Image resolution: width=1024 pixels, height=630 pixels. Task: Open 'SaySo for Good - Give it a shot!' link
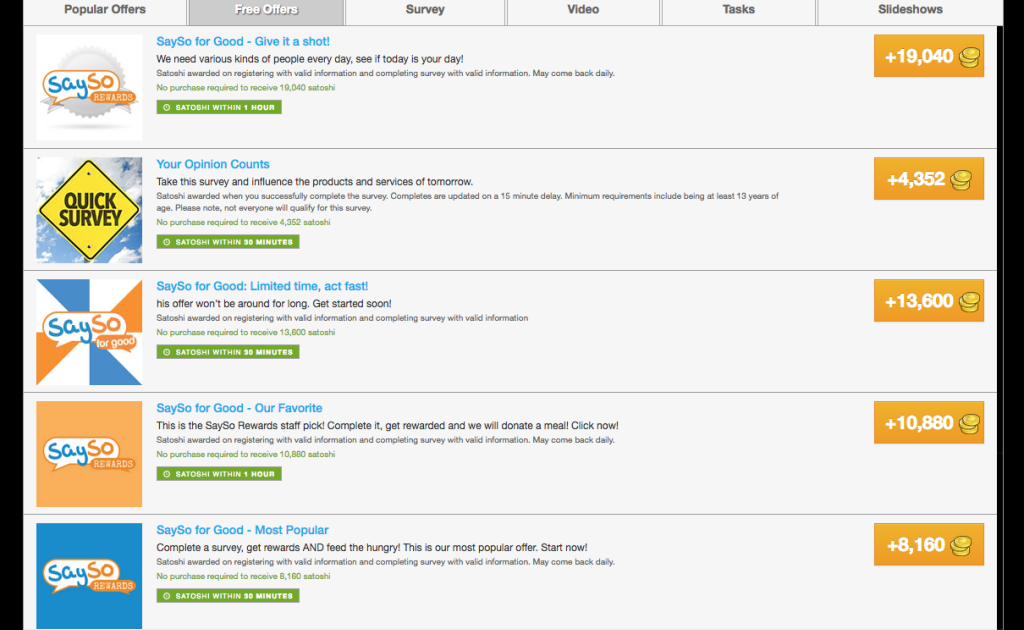(243, 41)
